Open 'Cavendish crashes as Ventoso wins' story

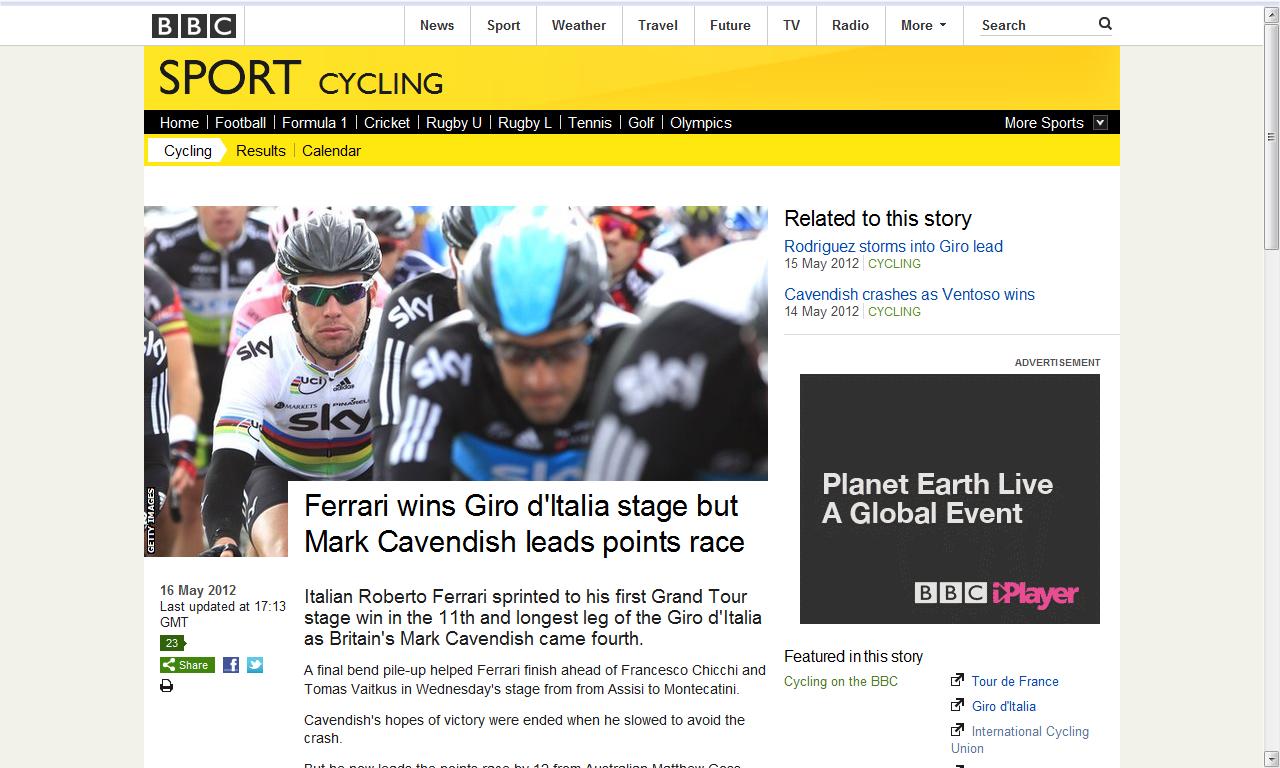909,294
